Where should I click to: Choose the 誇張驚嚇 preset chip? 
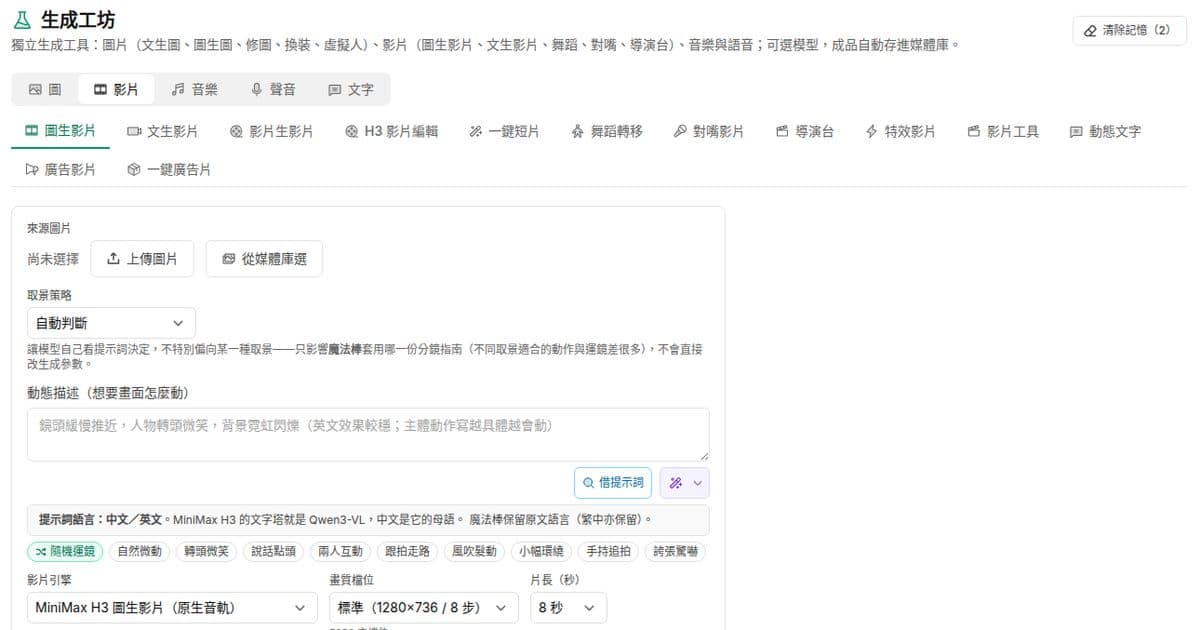tap(675, 551)
